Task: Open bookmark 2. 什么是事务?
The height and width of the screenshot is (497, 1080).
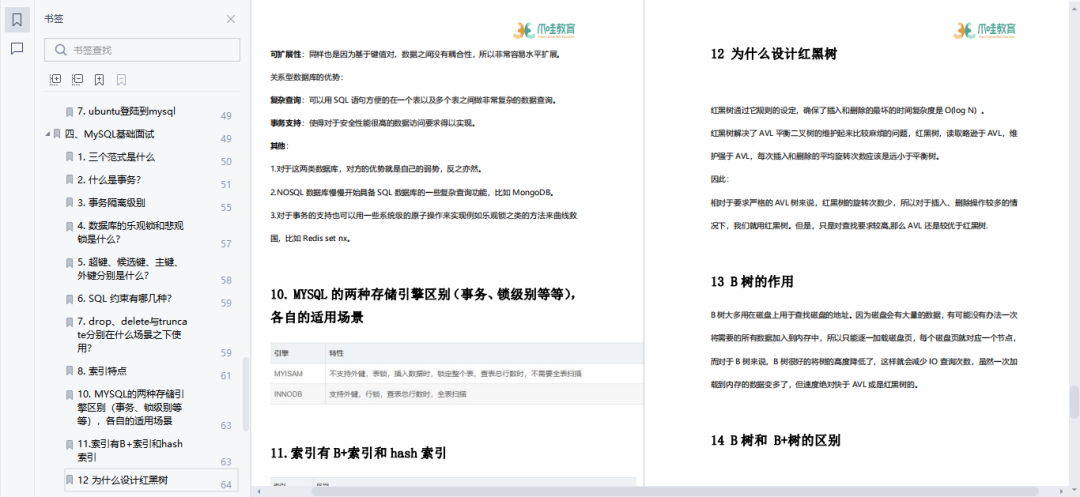Action: [x=110, y=180]
